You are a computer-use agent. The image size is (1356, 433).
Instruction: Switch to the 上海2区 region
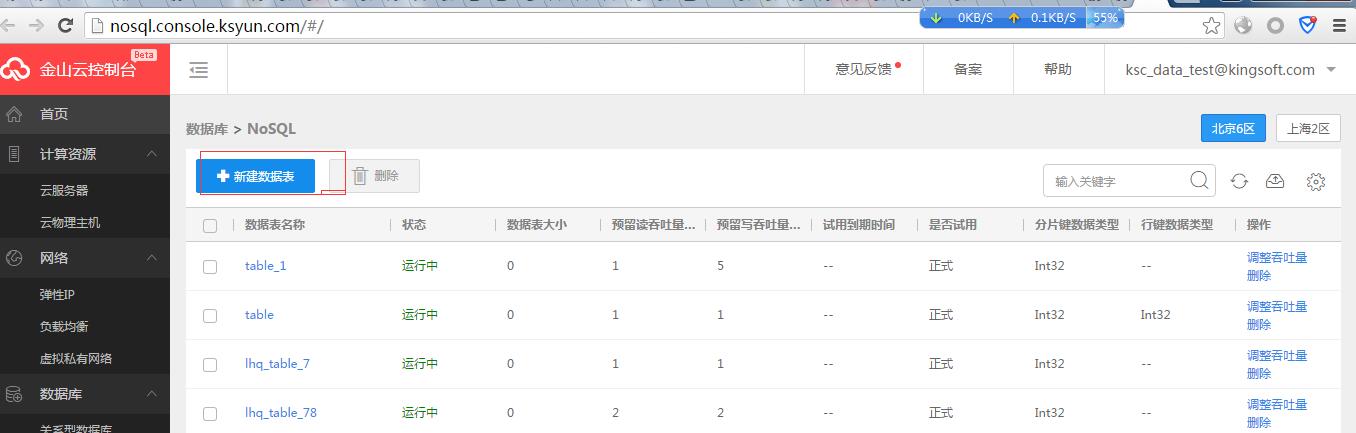pyautogui.click(x=1308, y=129)
